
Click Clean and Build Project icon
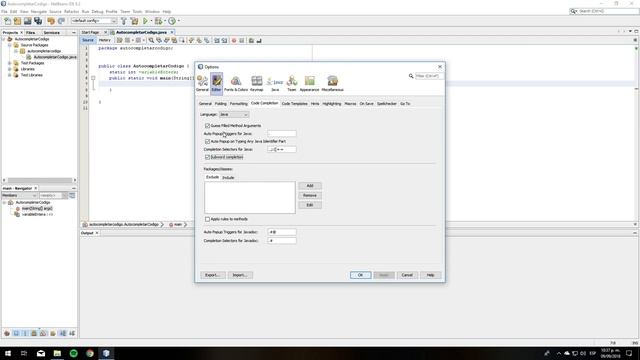pyautogui.click(x=134, y=21)
